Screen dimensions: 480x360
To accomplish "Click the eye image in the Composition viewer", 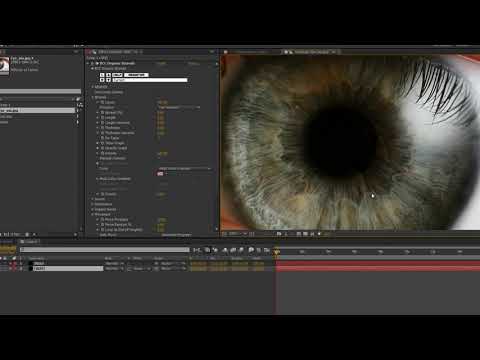I will (350, 142).
